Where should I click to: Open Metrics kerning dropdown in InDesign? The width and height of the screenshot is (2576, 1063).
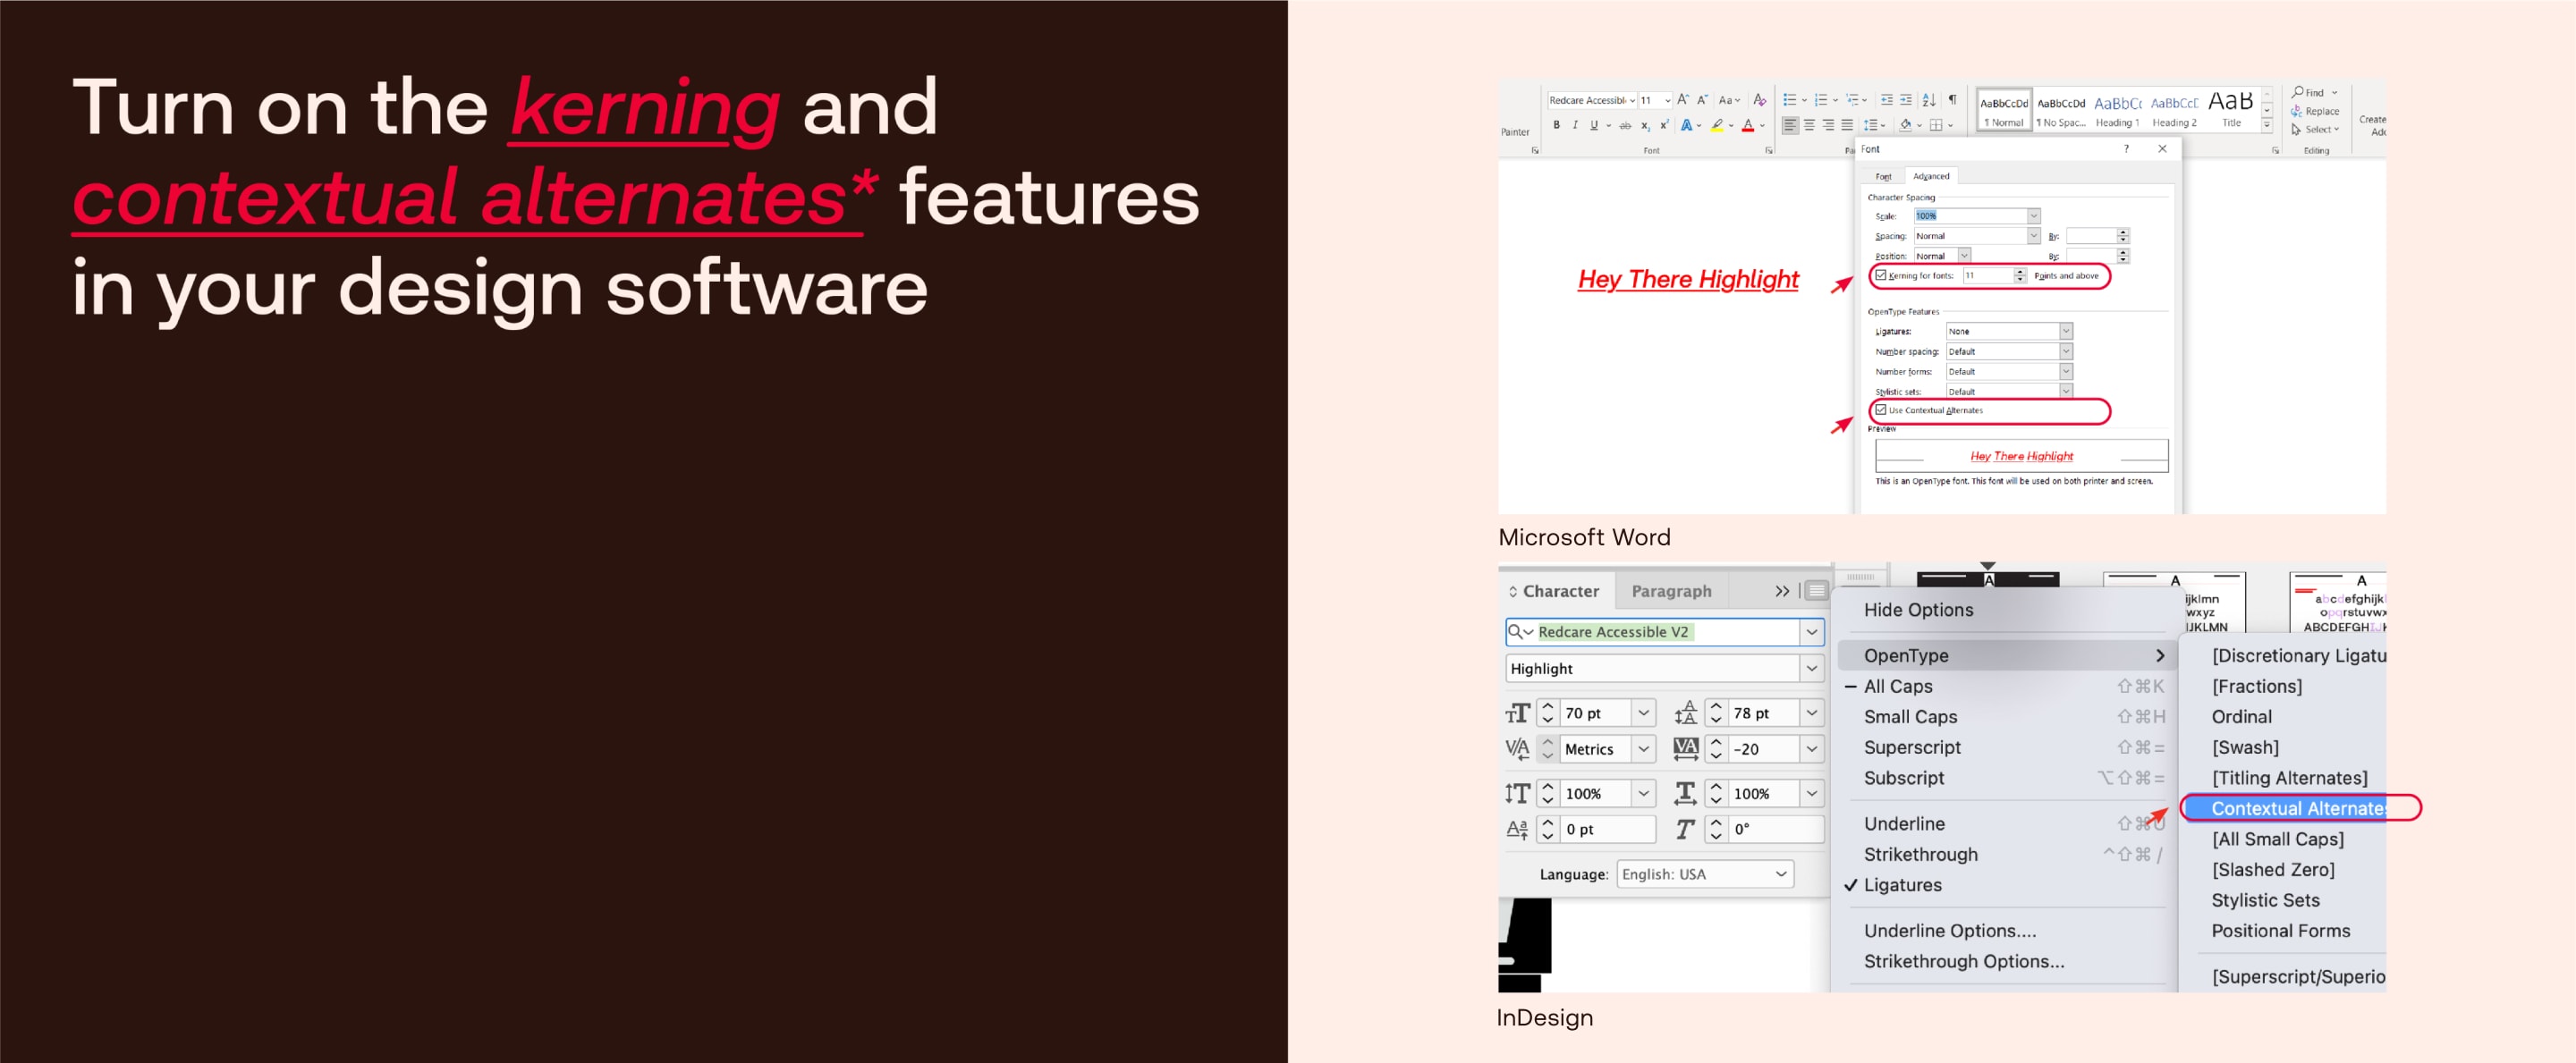[1643, 749]
